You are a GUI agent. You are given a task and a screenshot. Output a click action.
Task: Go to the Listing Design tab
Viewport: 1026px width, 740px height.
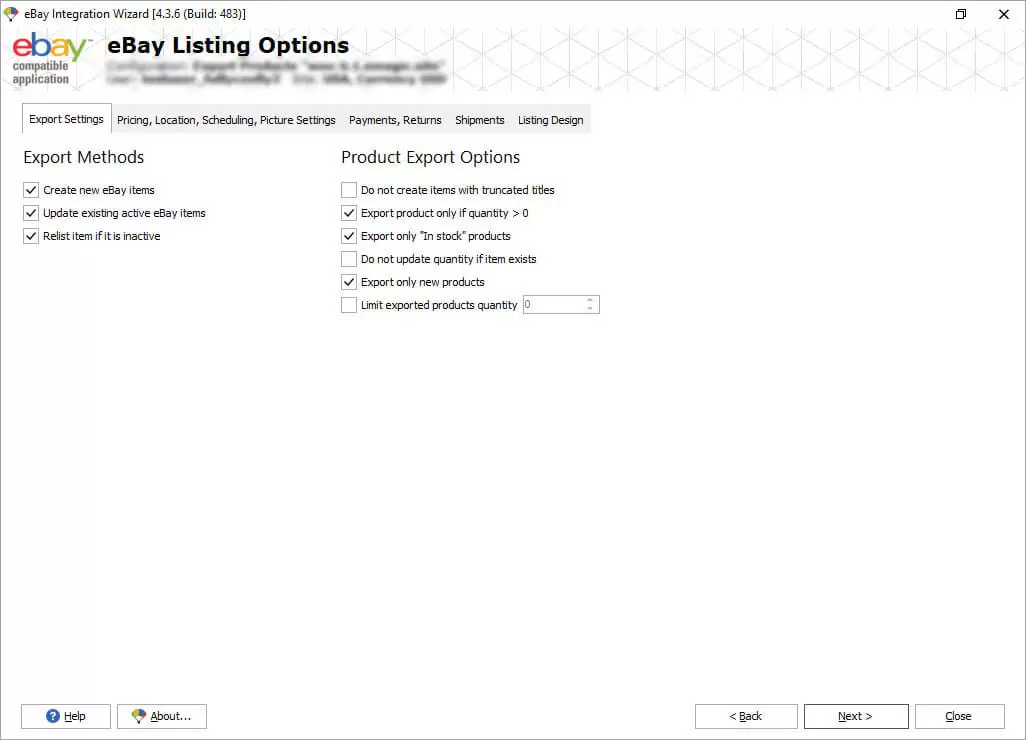coord(550,120)
